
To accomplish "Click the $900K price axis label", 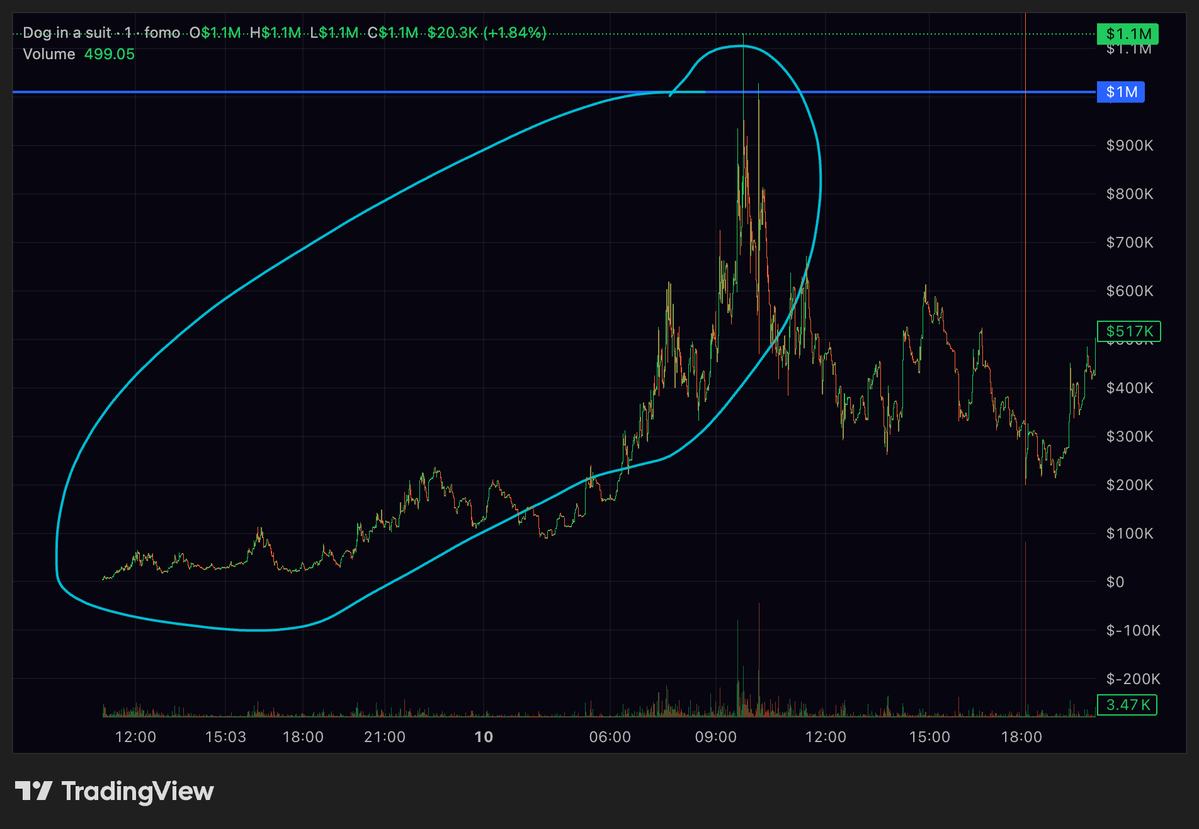I will point(1129,145).
